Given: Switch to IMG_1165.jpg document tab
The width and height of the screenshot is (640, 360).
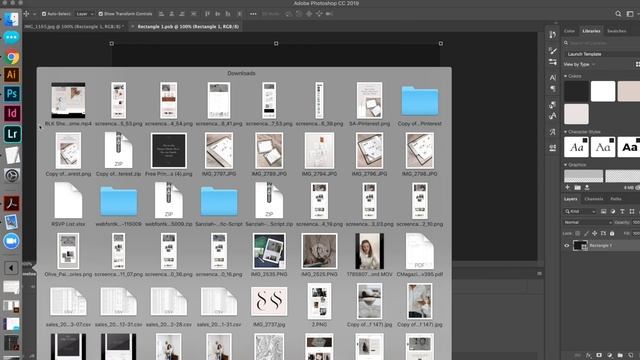Looking at the screenshot, I should pos(75,27).
